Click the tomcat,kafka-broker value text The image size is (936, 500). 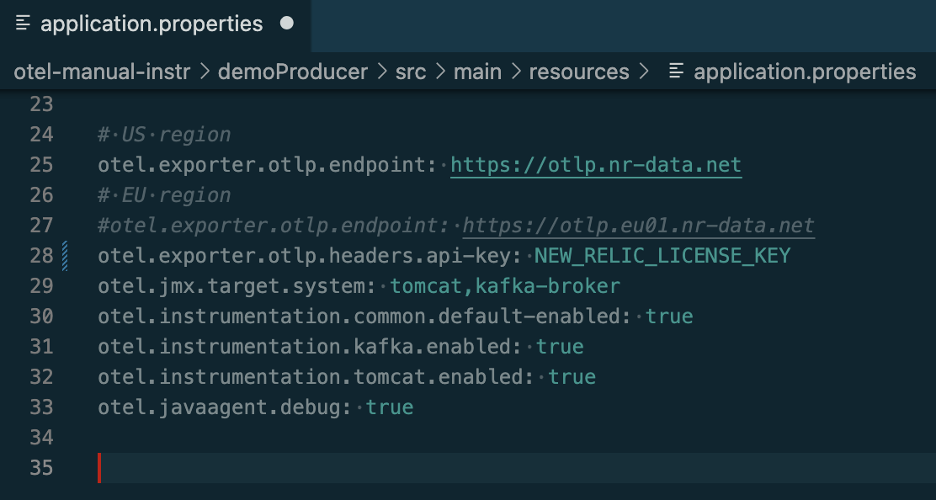click(505, 286)
